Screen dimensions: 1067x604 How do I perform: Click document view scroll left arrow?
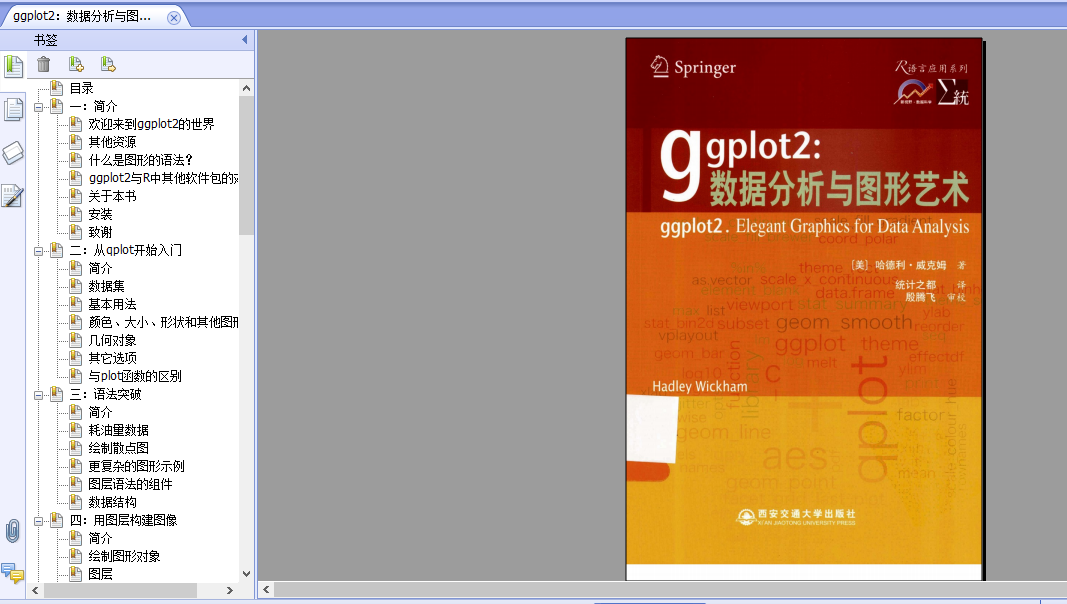coord(267,590)
